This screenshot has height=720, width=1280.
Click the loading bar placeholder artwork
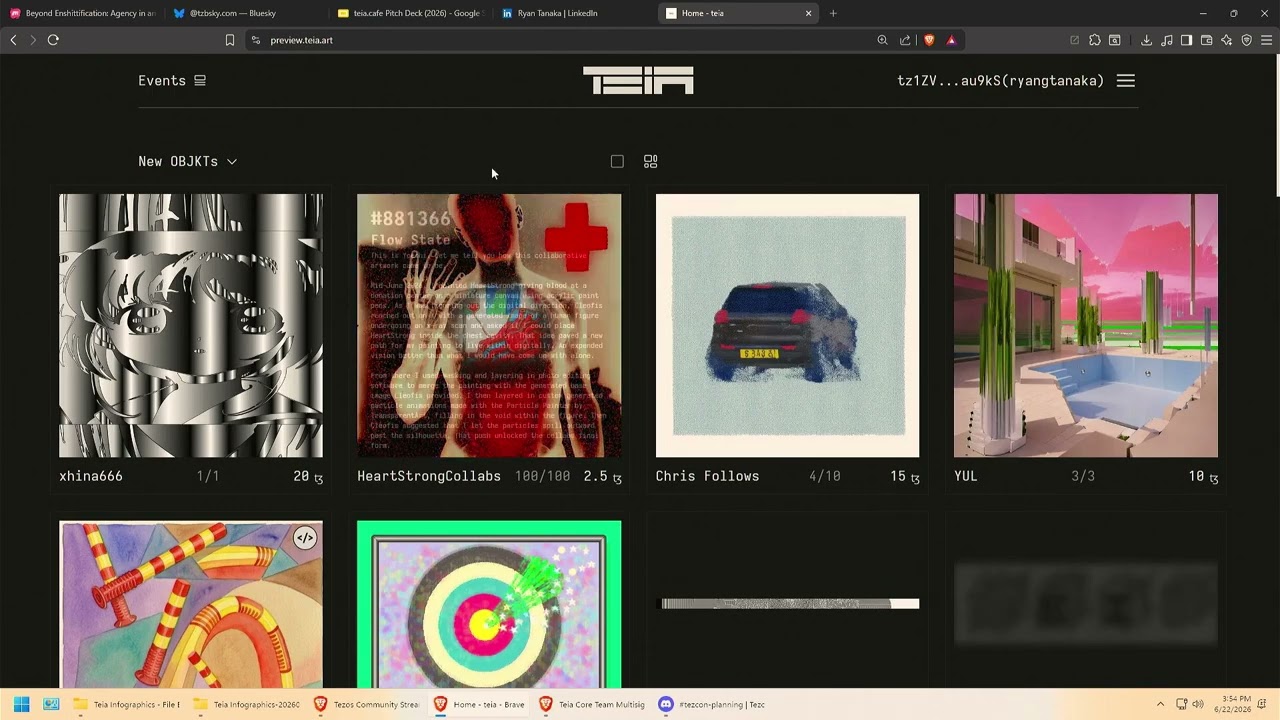click(x=789, y=603)
